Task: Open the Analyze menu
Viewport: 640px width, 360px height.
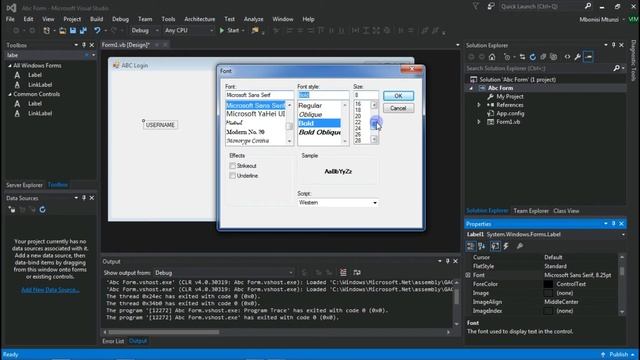Action: pos(253,19)
